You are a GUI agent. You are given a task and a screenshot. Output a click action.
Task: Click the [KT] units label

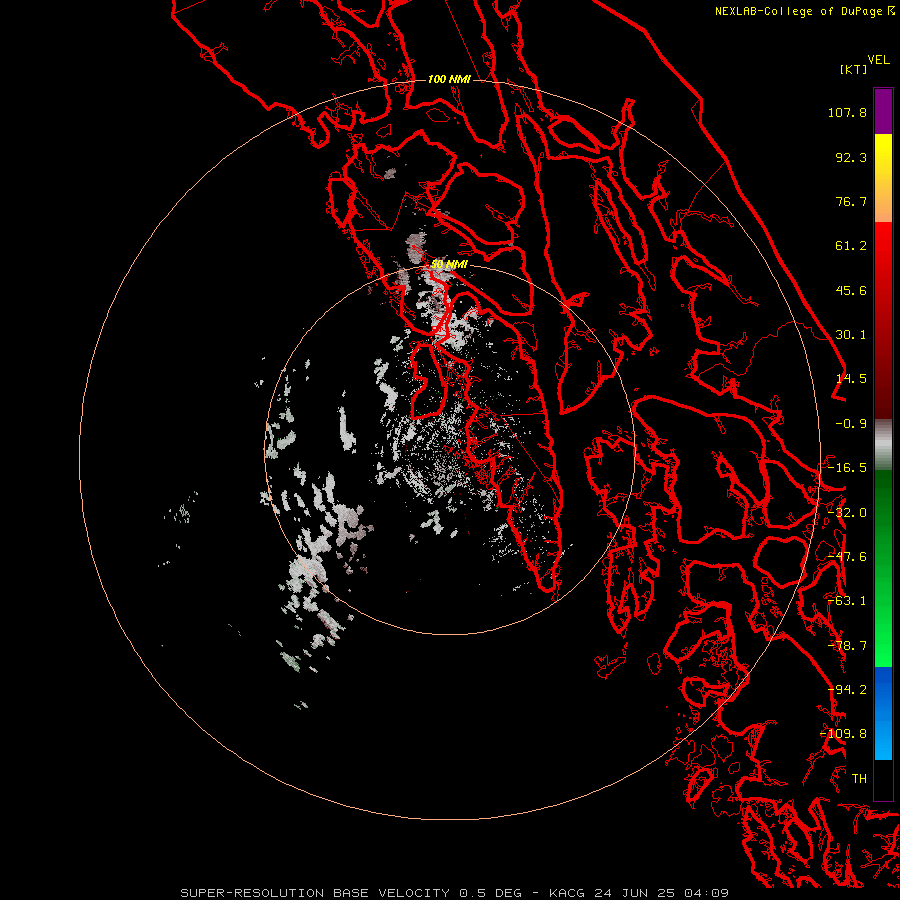tap(854, 69)
